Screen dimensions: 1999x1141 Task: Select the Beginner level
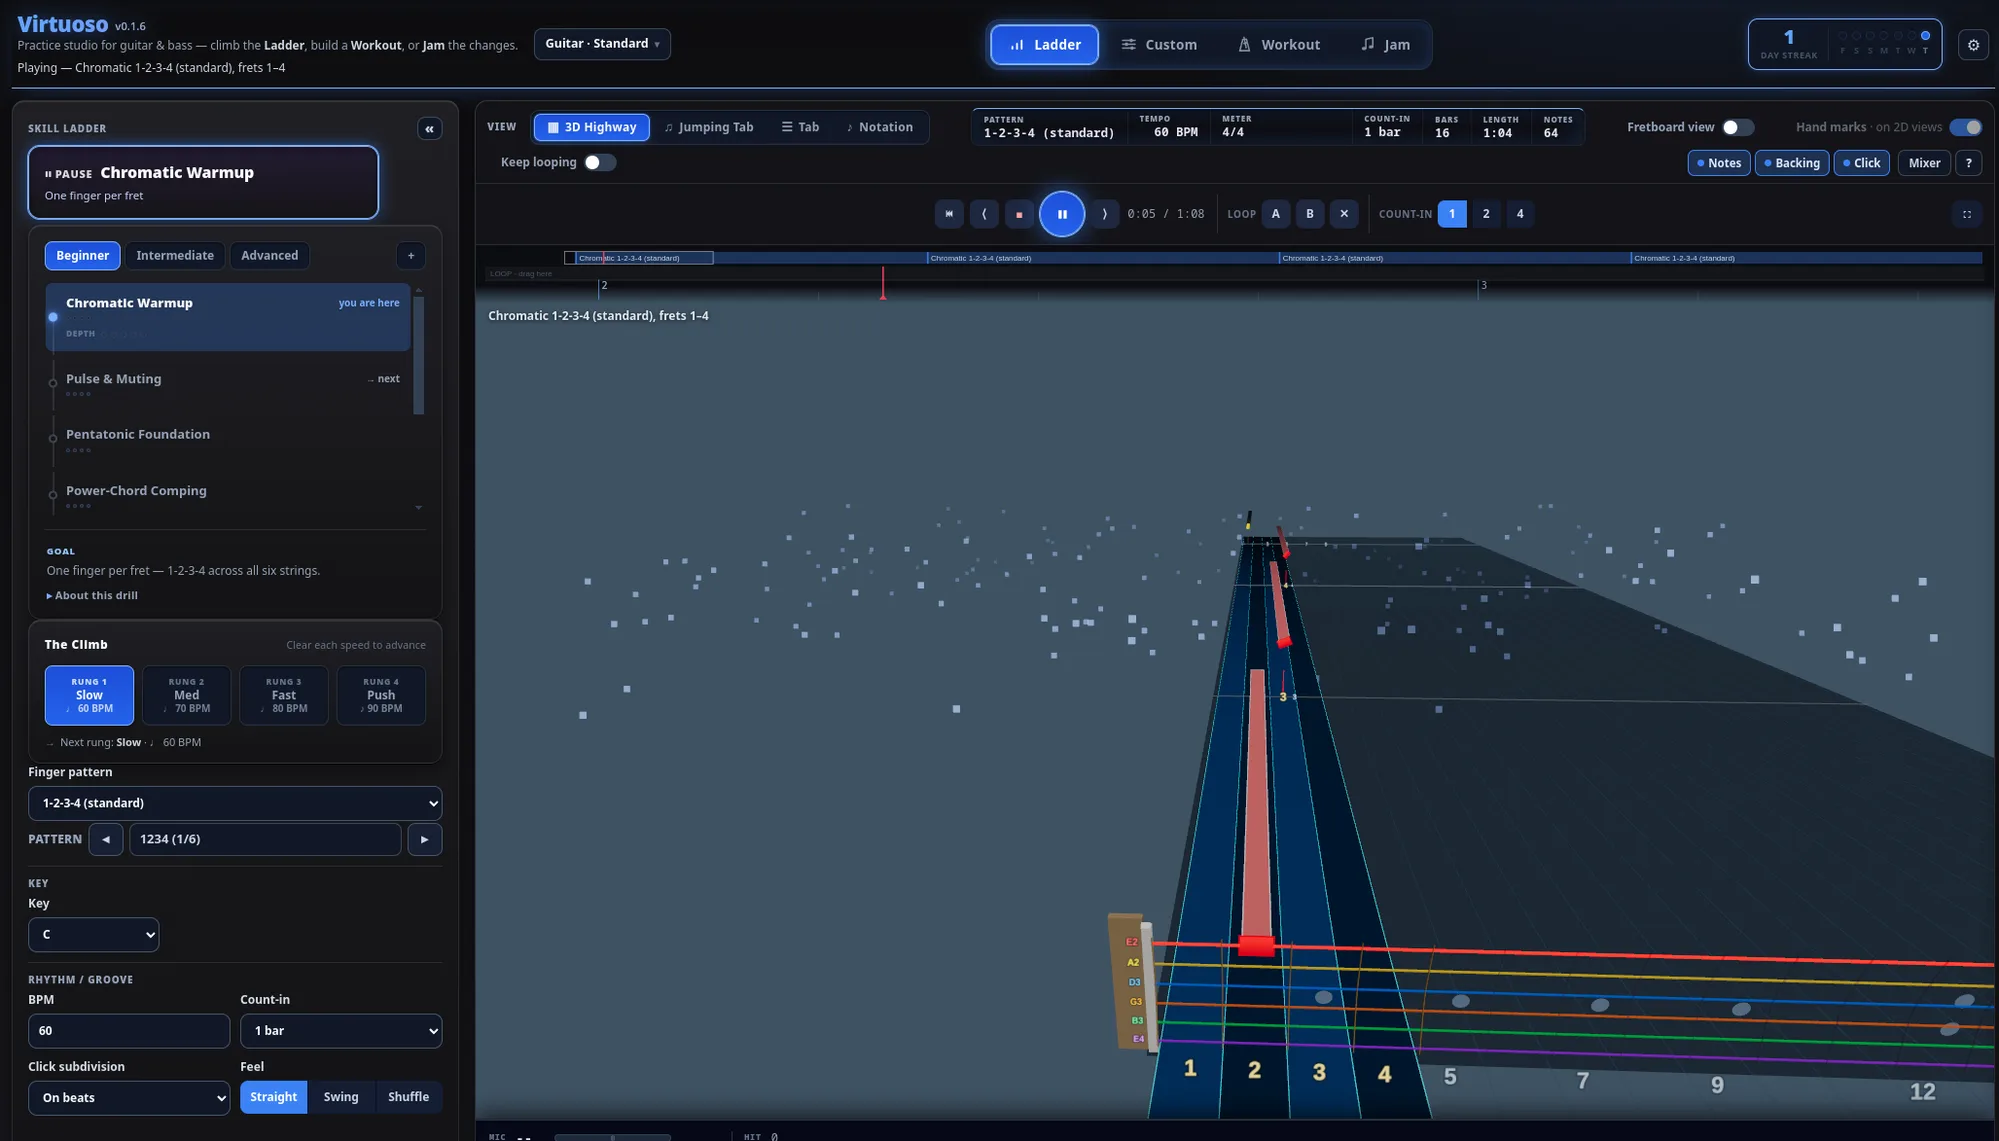82,256
